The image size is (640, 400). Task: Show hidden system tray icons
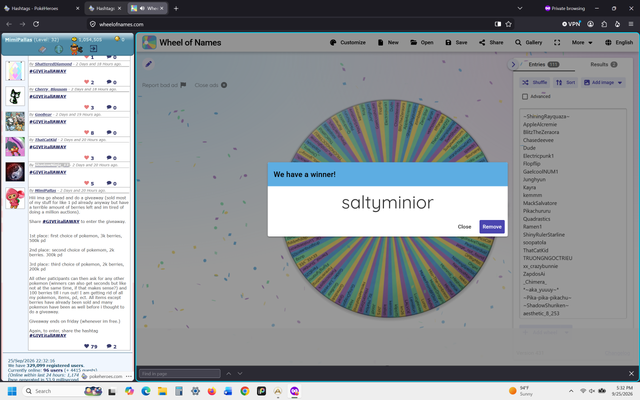571,391
